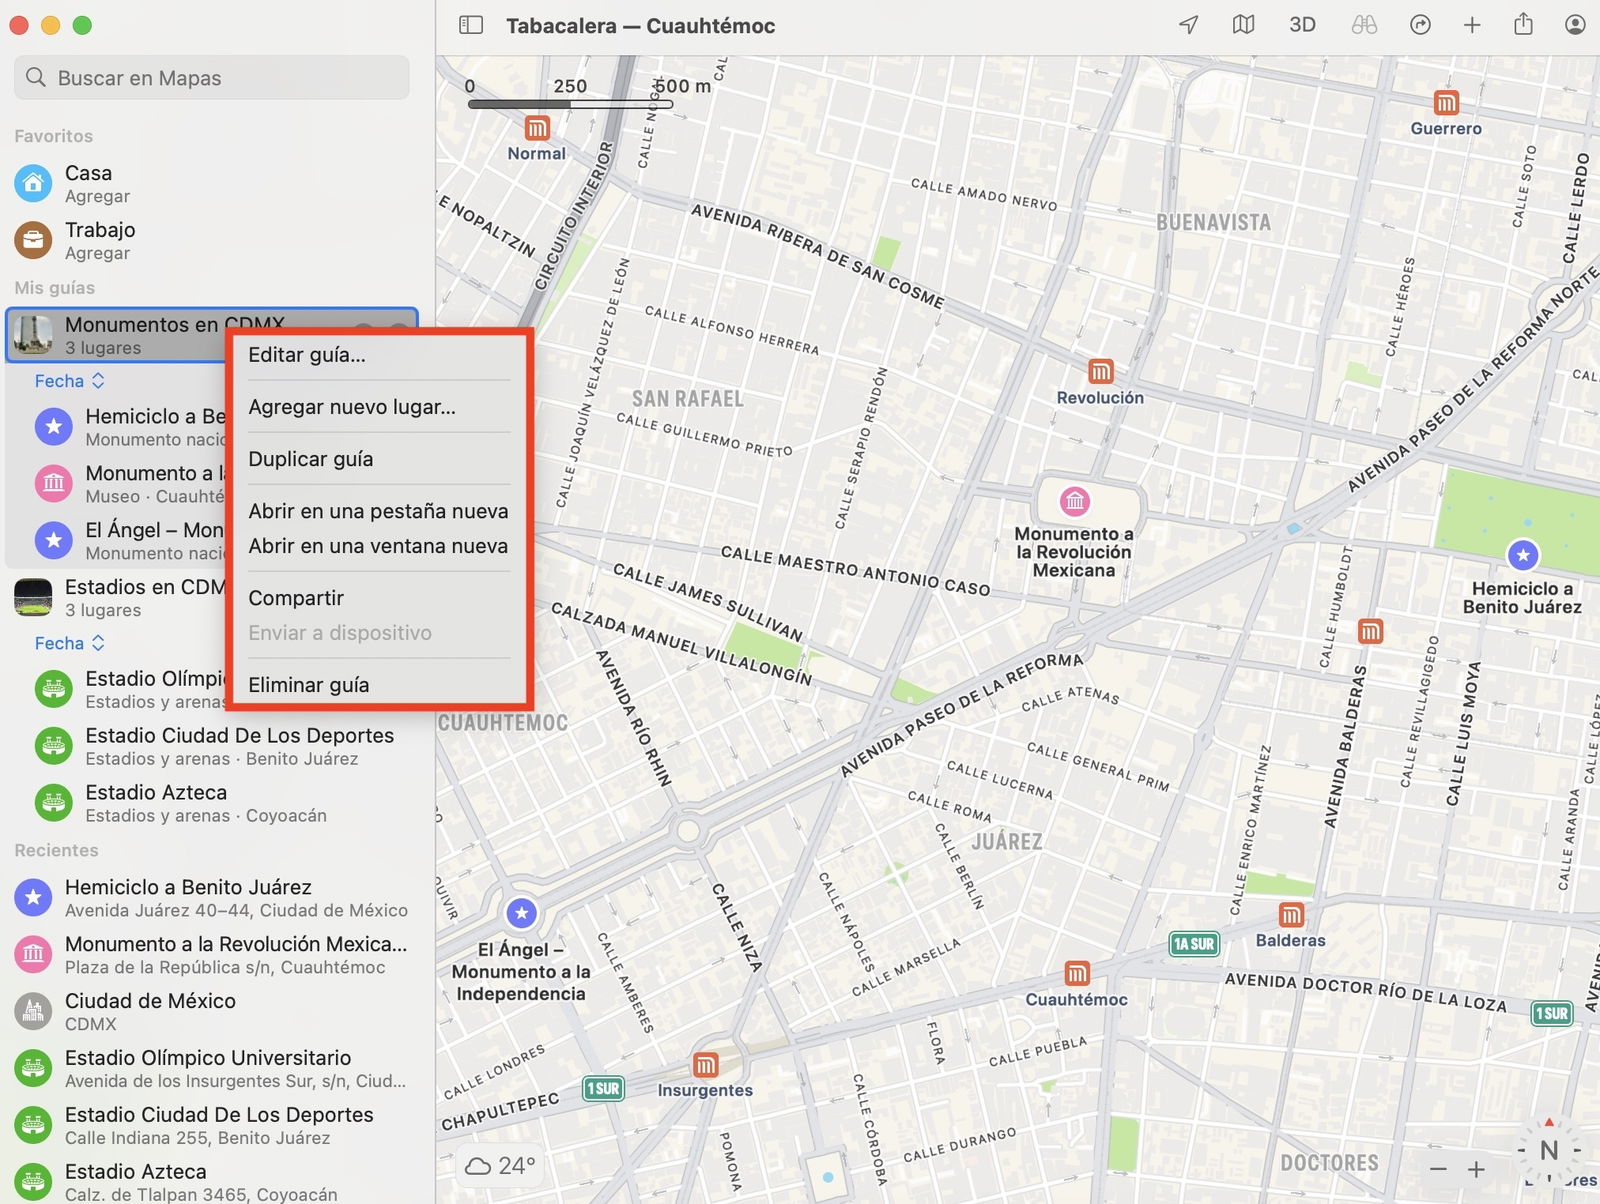This screenshot has width=1600, height=1204.
Task: Select El Ángel star icon in guide
Action: point(54,541)
